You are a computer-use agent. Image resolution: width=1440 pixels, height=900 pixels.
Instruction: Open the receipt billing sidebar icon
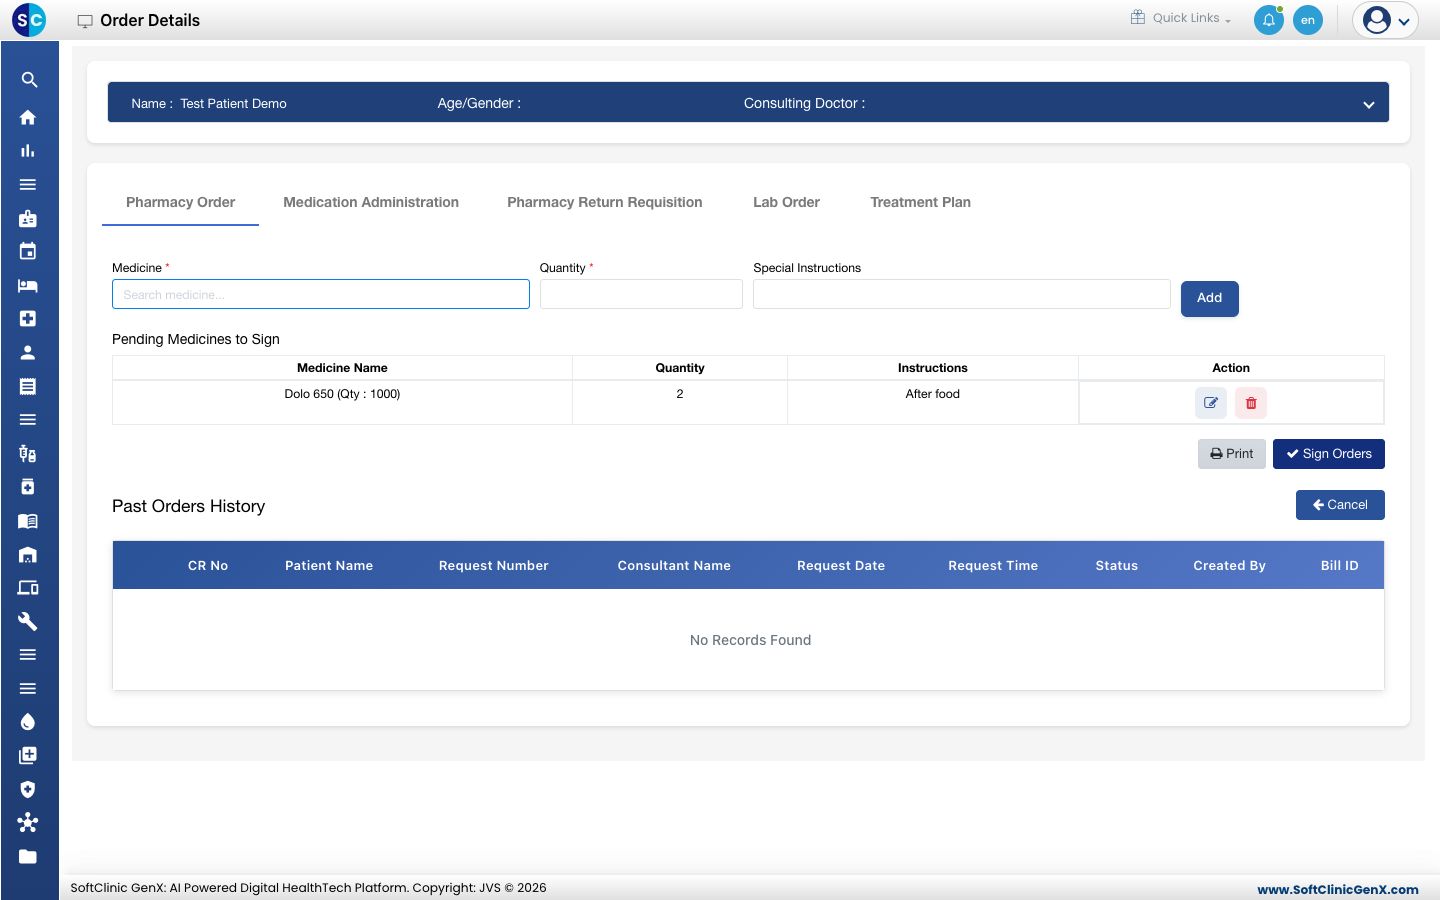tap(28, 386)
